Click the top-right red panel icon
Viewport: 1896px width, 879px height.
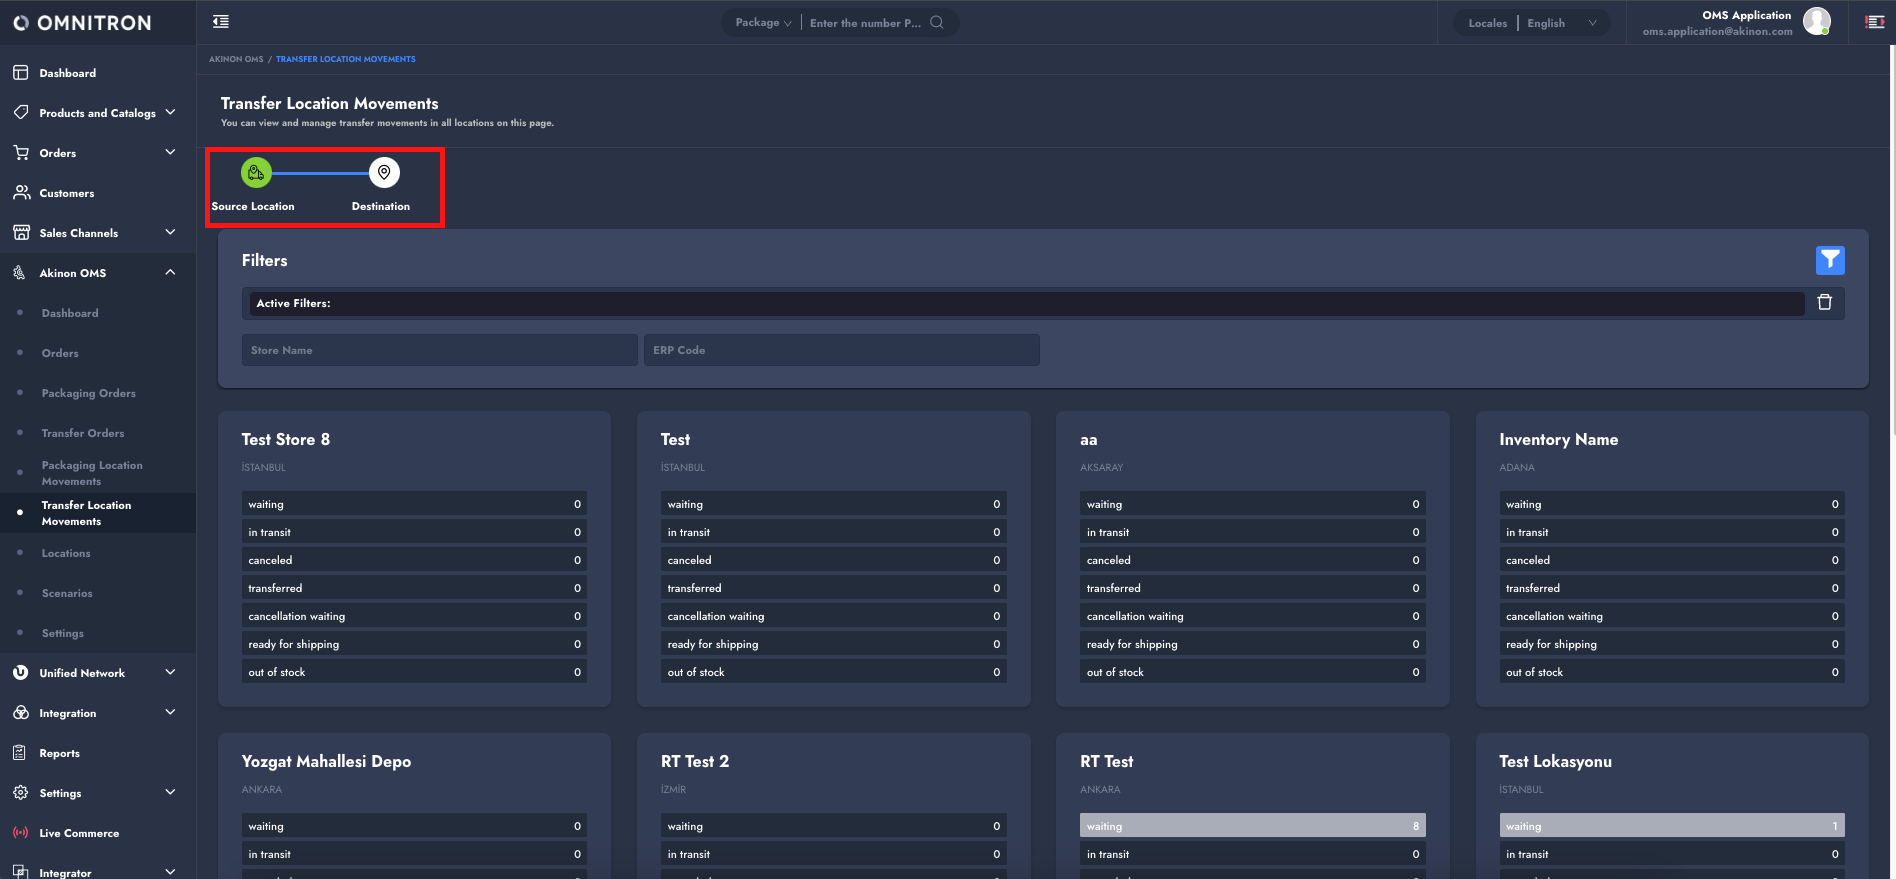pos(1875,22)
